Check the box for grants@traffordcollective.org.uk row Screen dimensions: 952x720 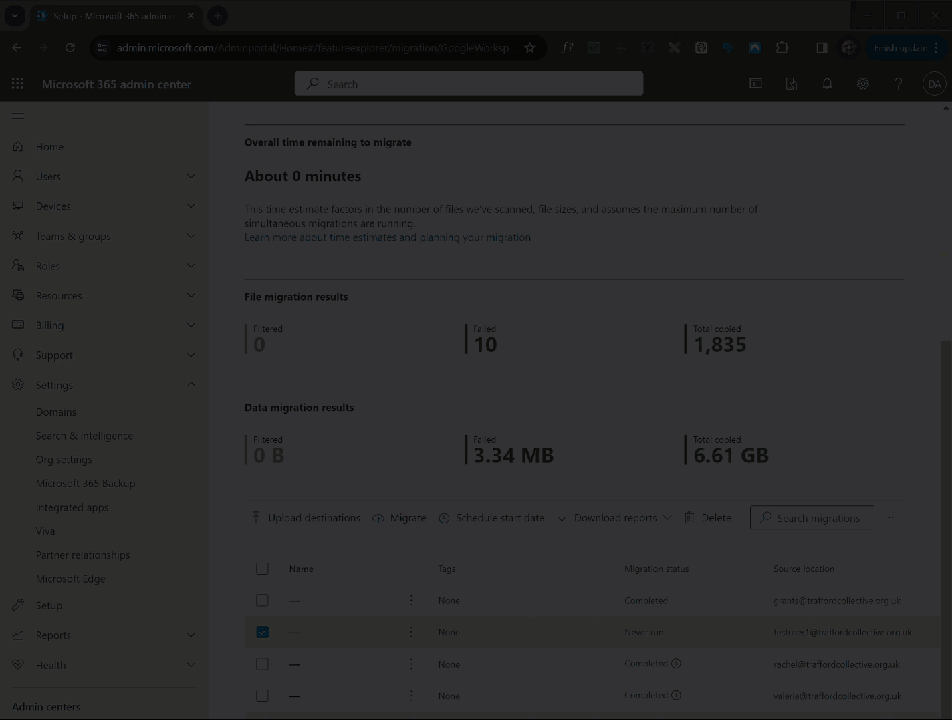[x=262, y=600]
